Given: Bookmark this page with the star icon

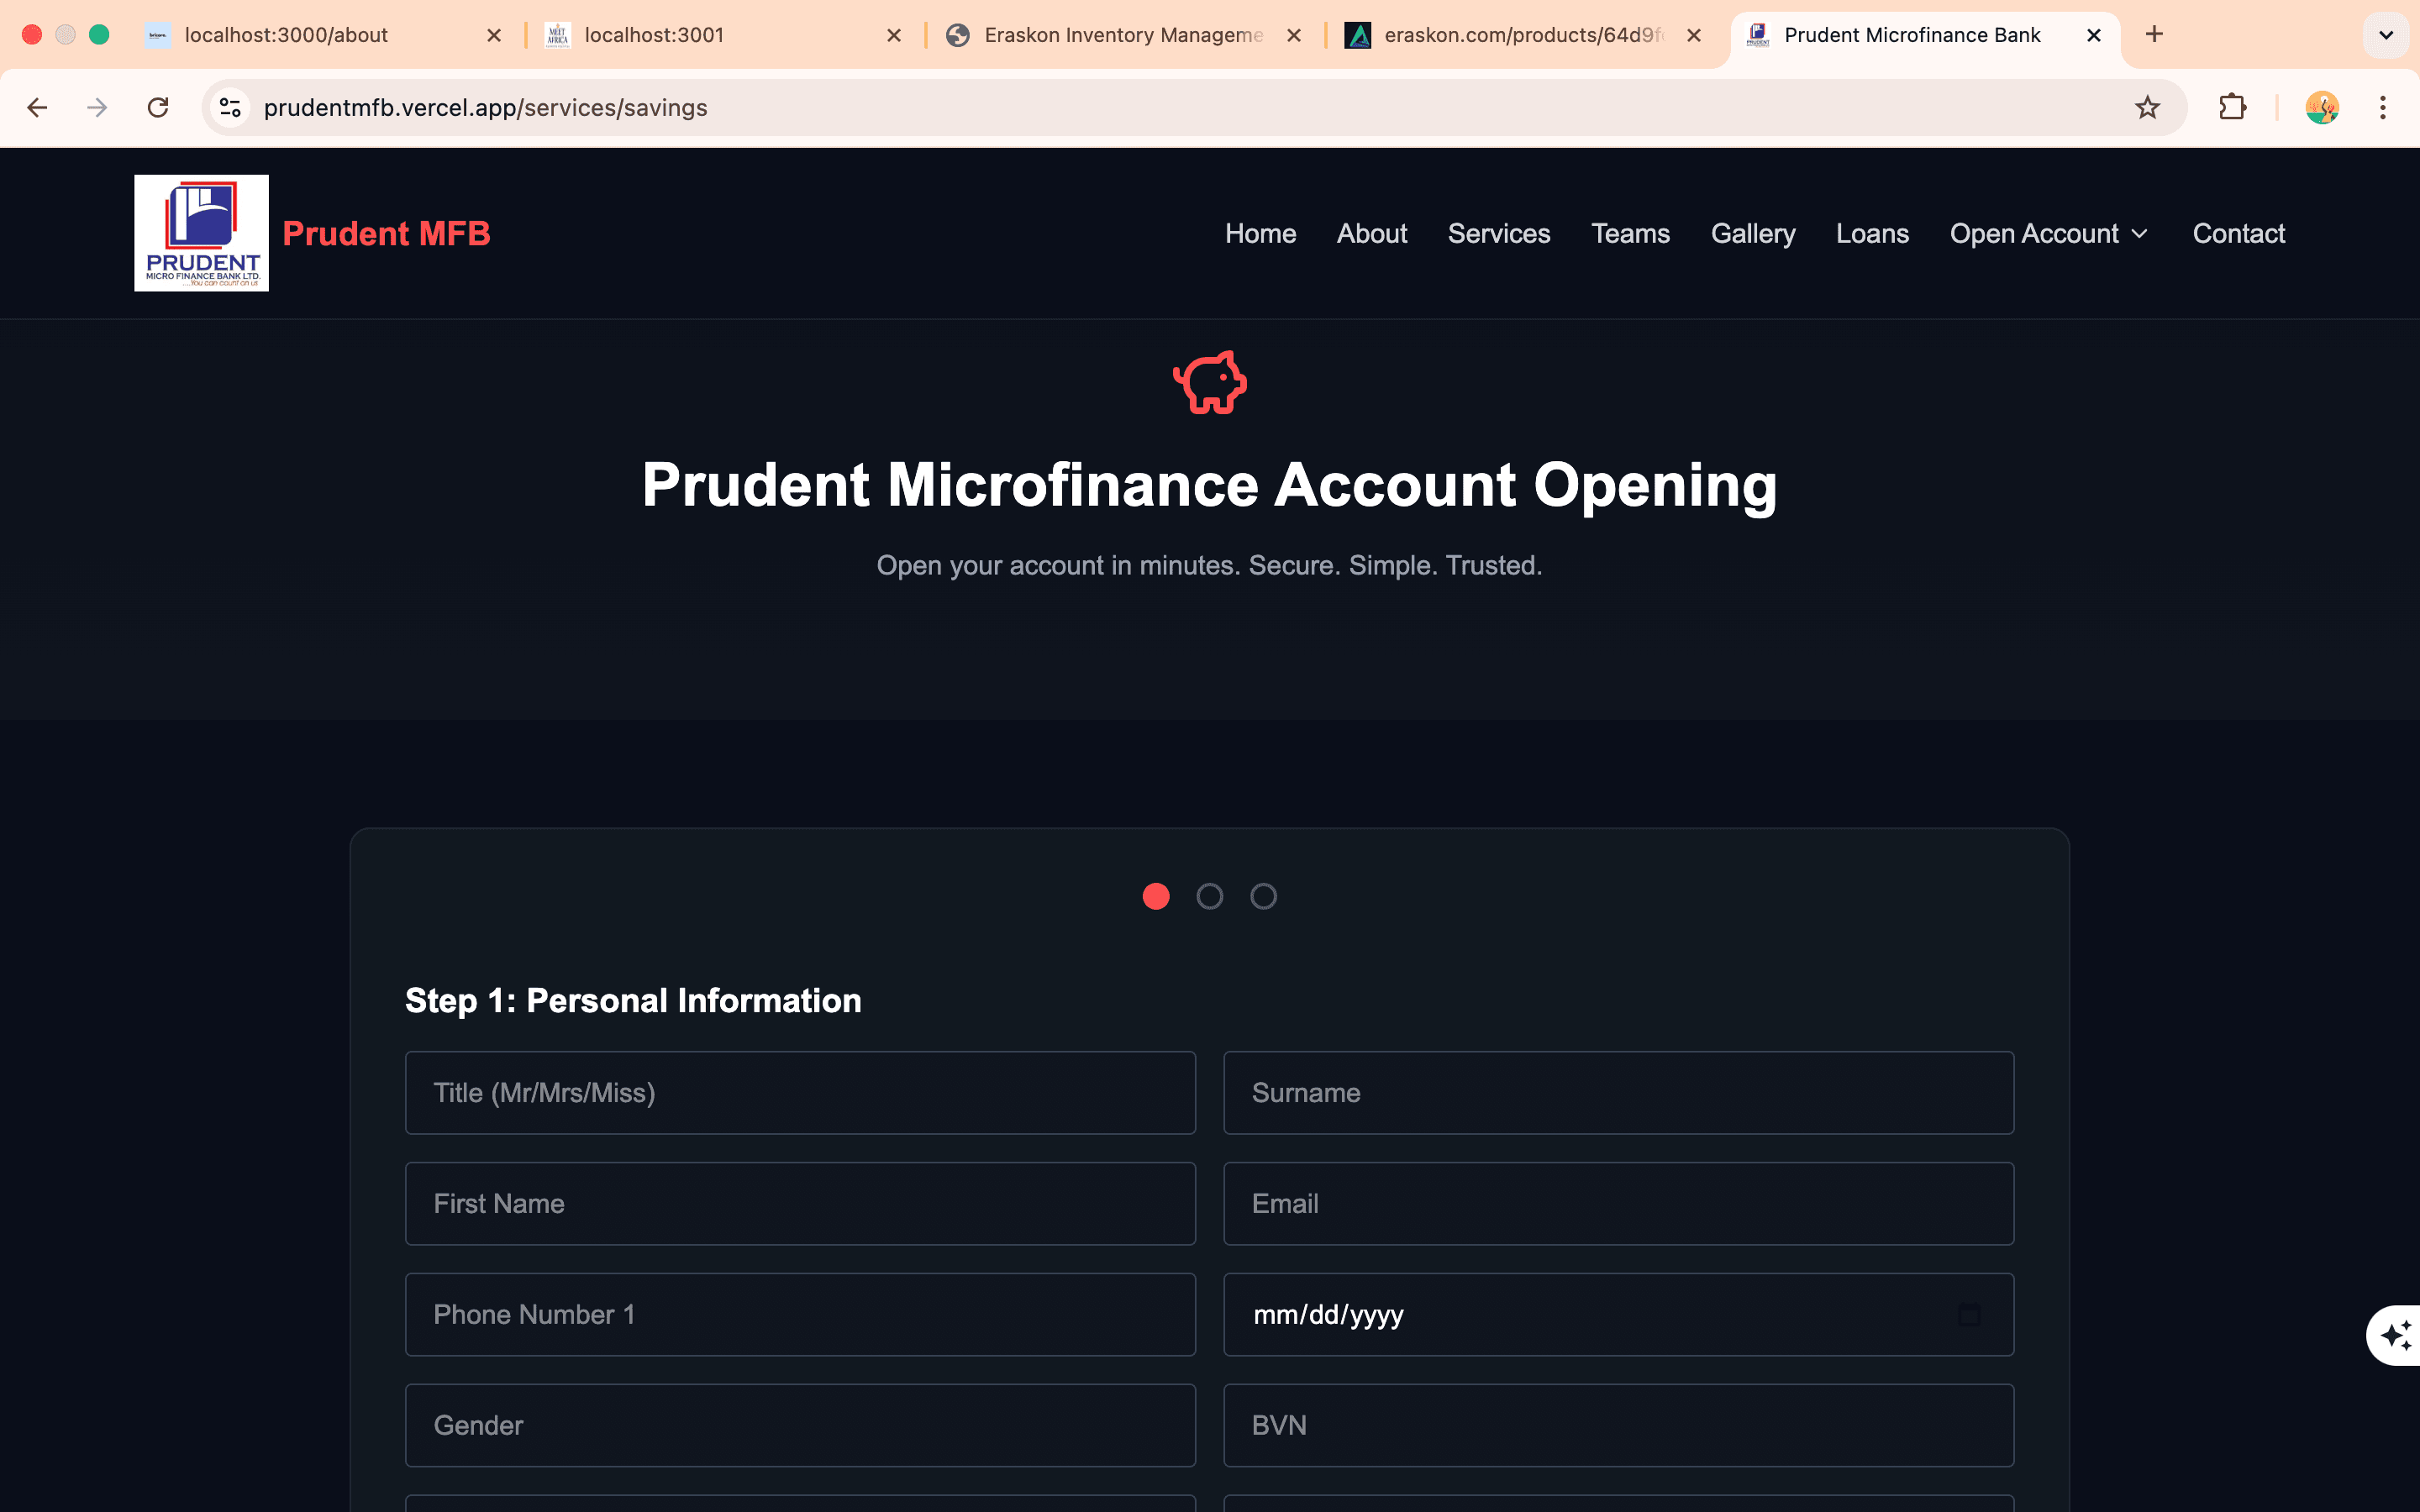Looking at the screenshot, I should point(2146,108).
